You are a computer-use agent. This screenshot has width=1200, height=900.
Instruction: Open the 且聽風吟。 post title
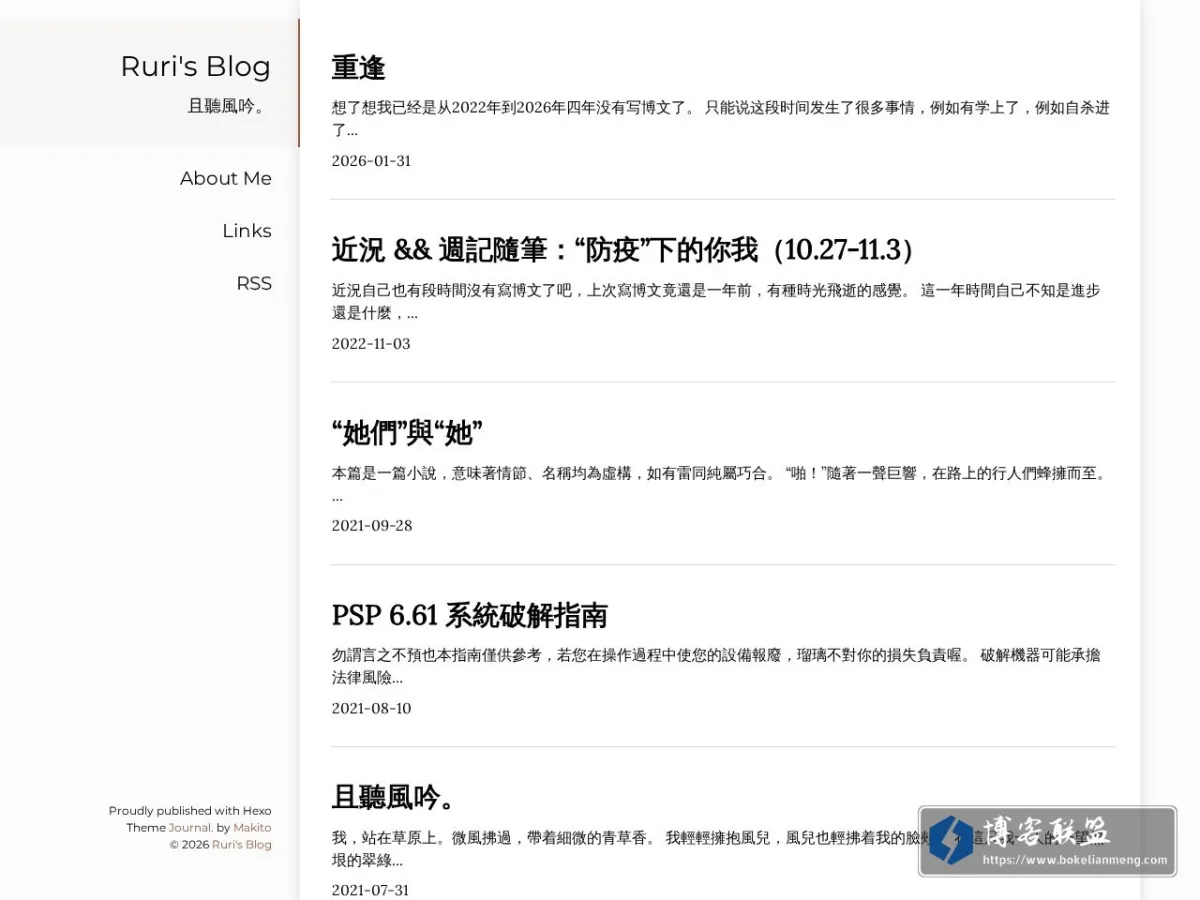pos(395,797)
